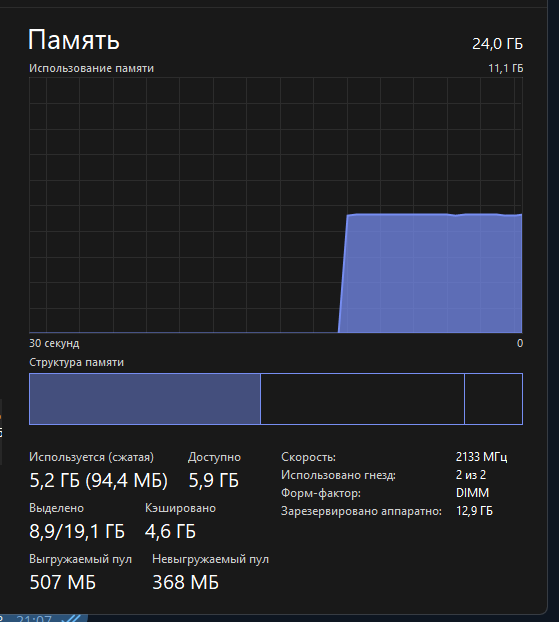This screenshot has height=622, width=559.
Task: Click the Использование памяти graph label
Action: [91, 68]
